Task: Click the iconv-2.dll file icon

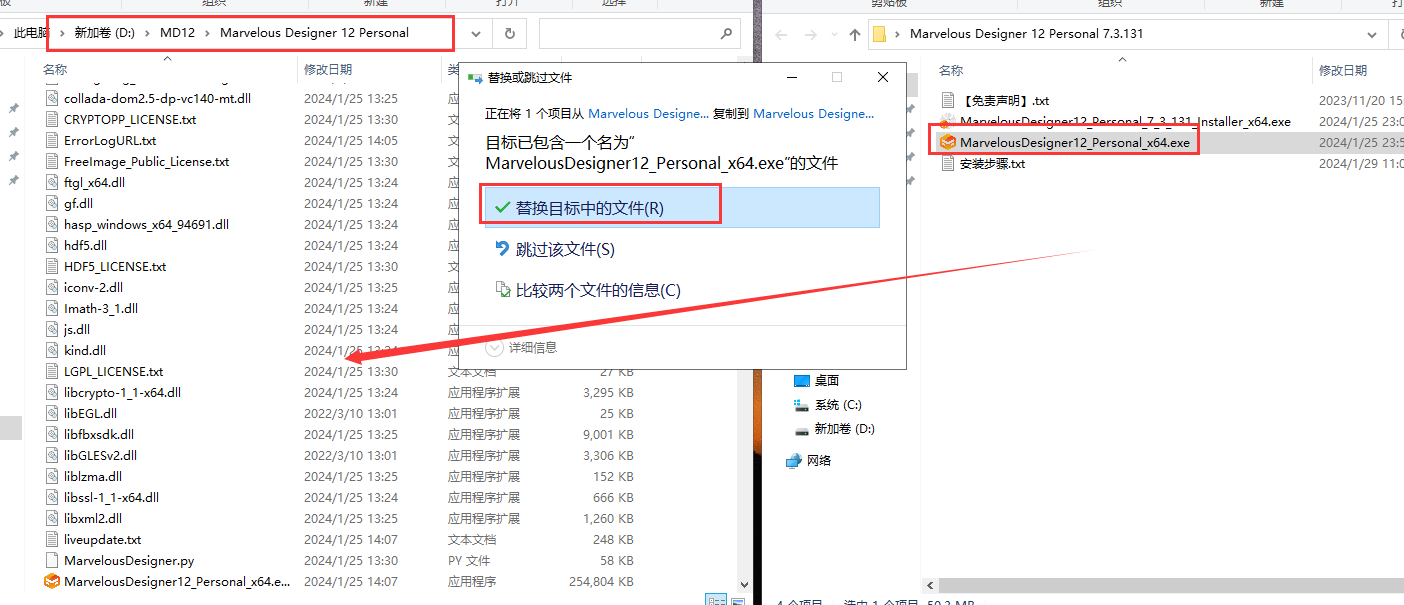Action: (x=54, y=287)
